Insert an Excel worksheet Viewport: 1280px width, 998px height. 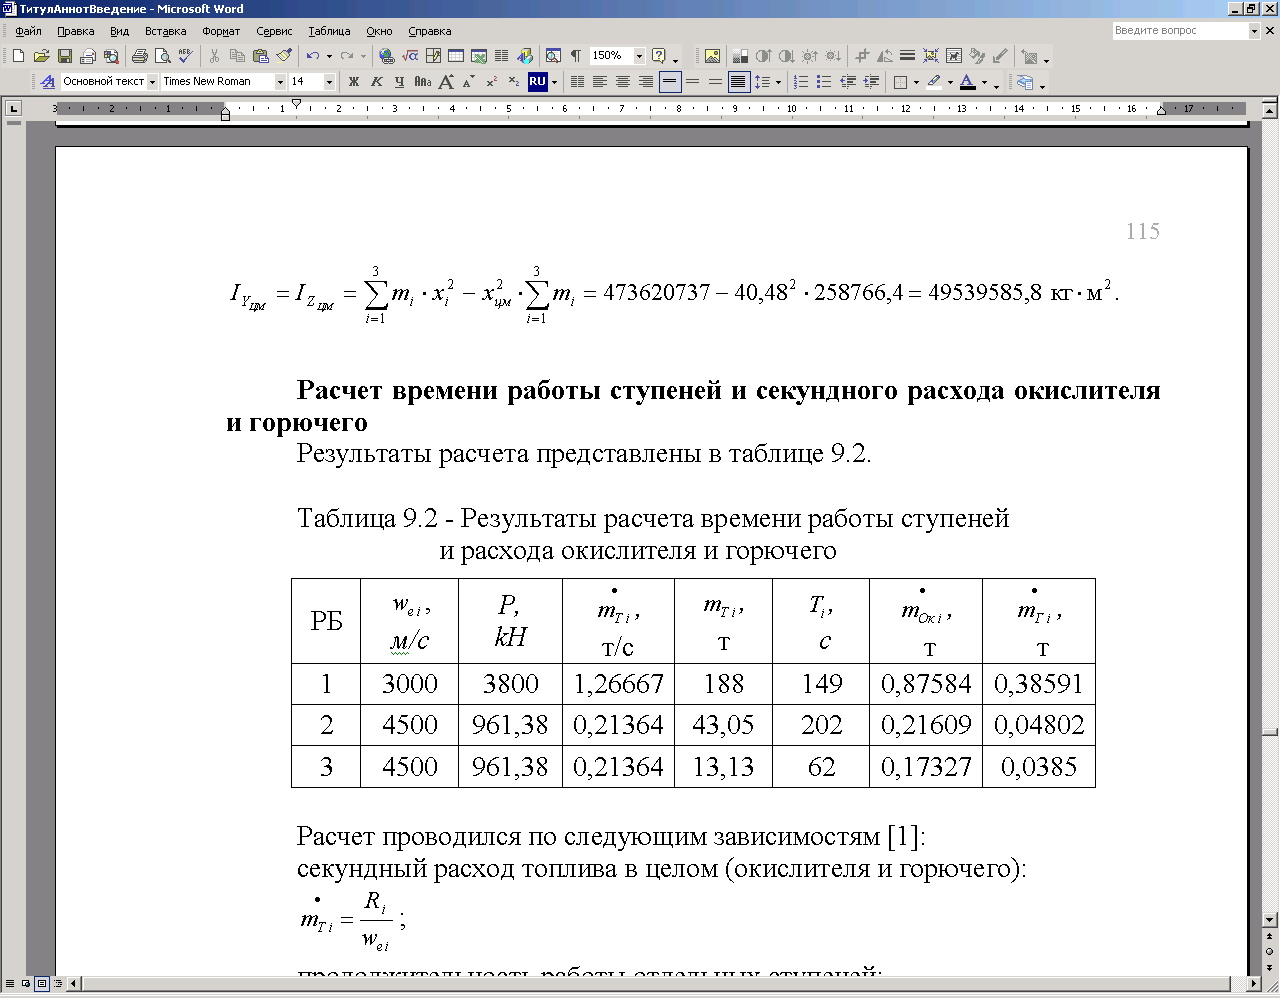tap(479, 56)
